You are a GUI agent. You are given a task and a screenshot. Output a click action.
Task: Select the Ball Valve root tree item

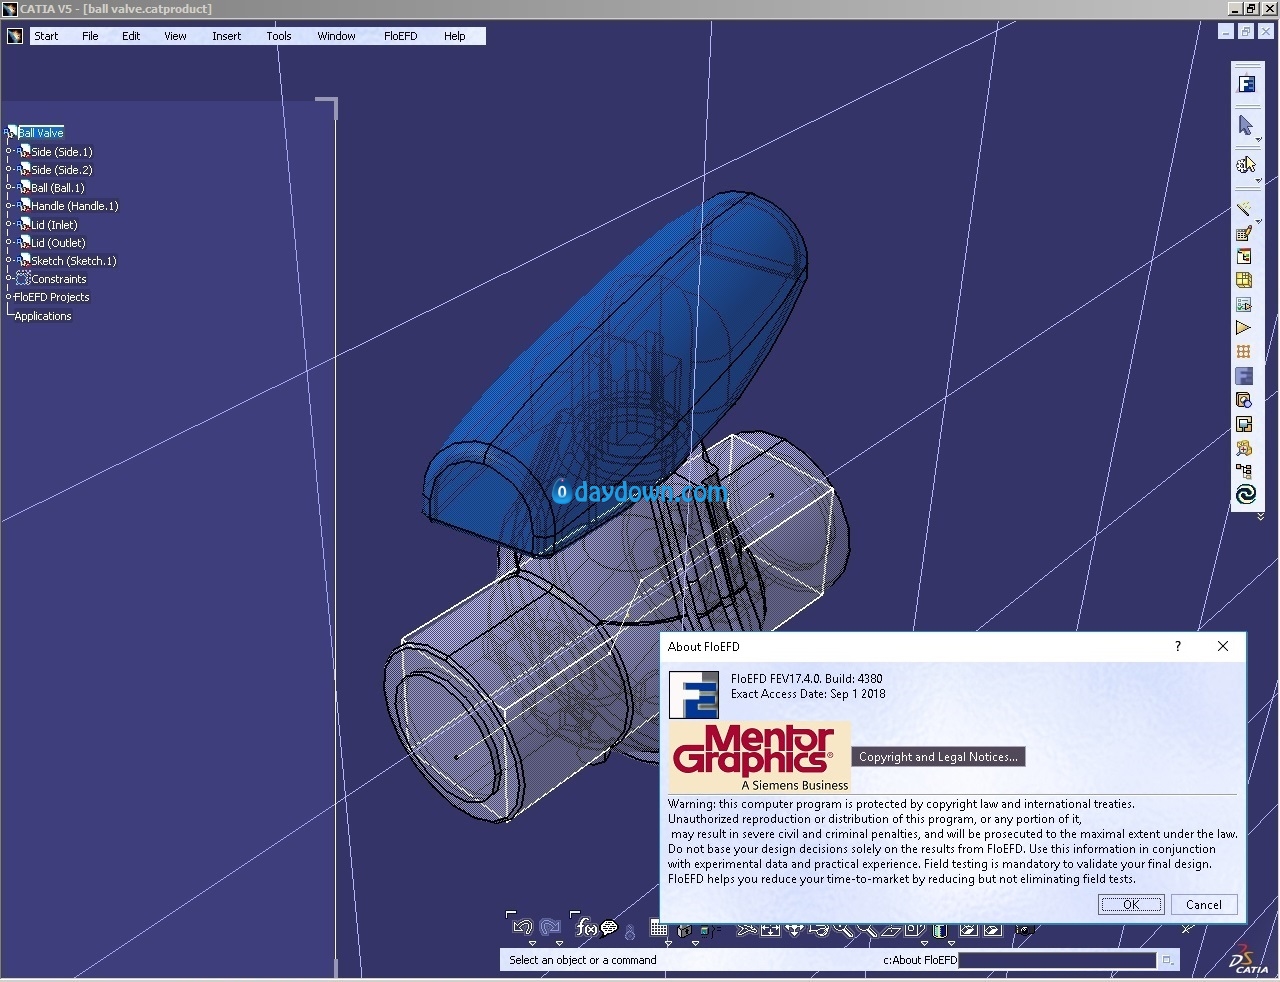click(x=40, y=133)
